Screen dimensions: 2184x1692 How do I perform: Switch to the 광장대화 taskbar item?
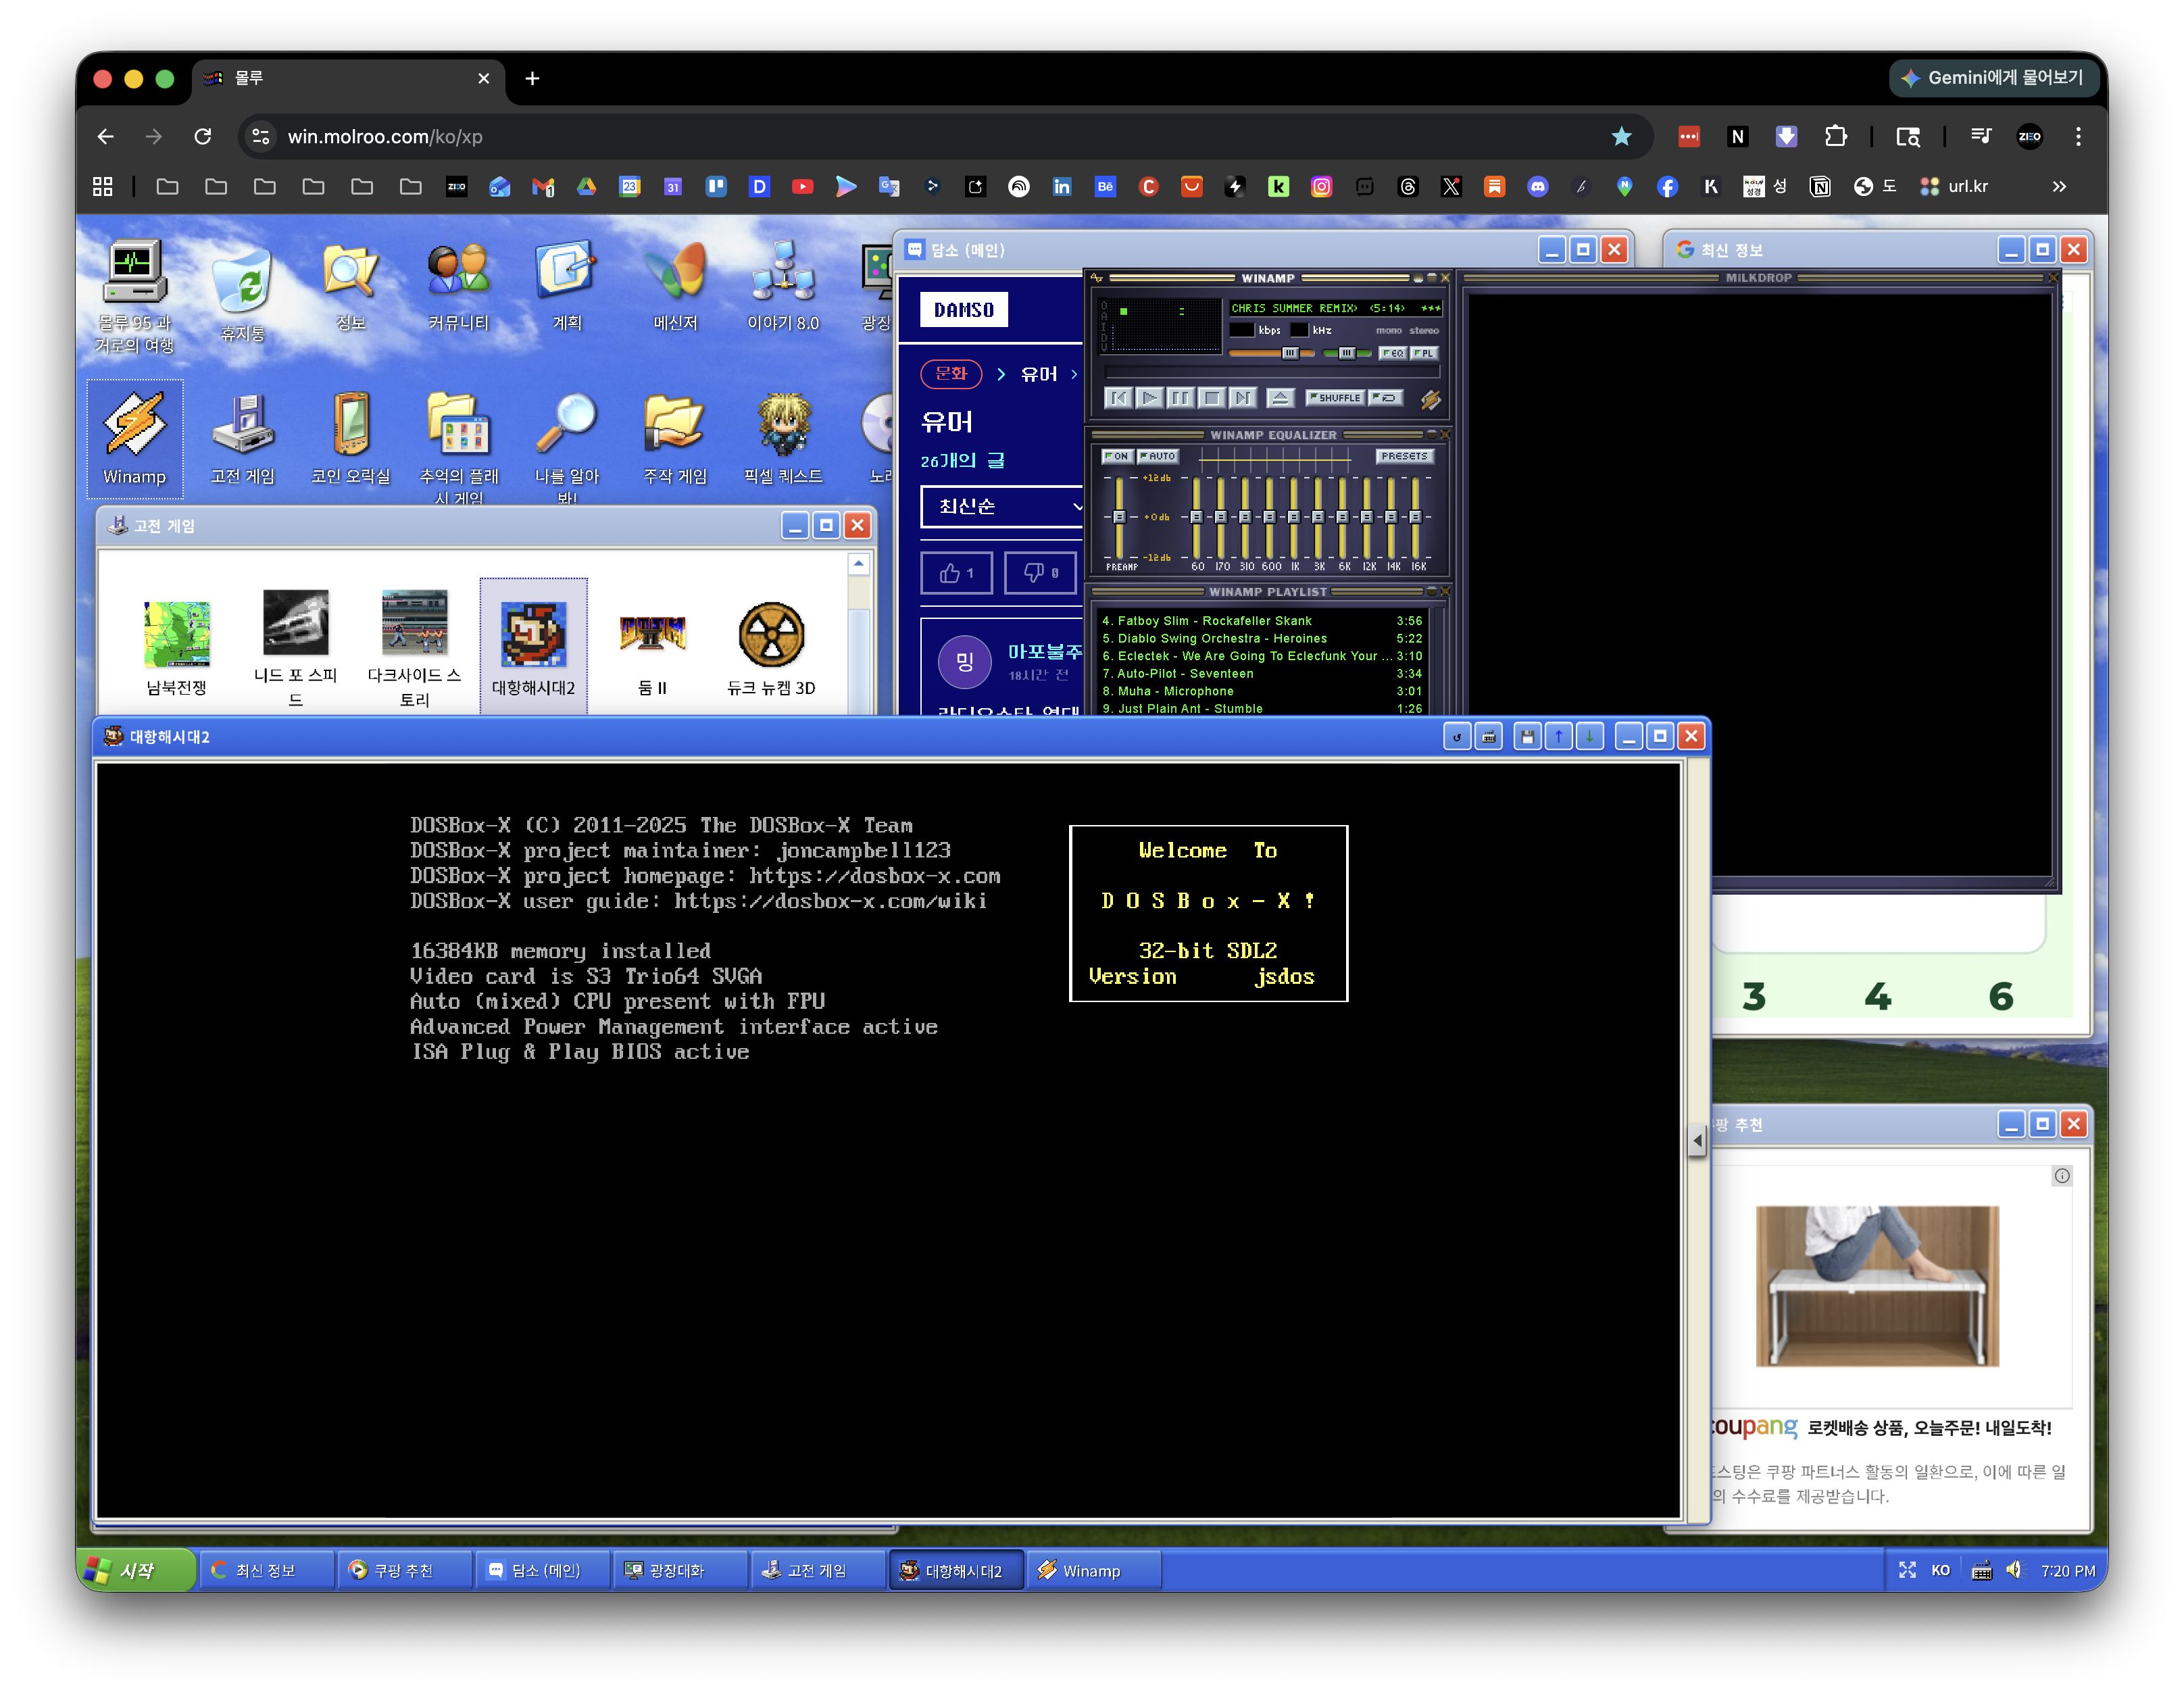680,1570
